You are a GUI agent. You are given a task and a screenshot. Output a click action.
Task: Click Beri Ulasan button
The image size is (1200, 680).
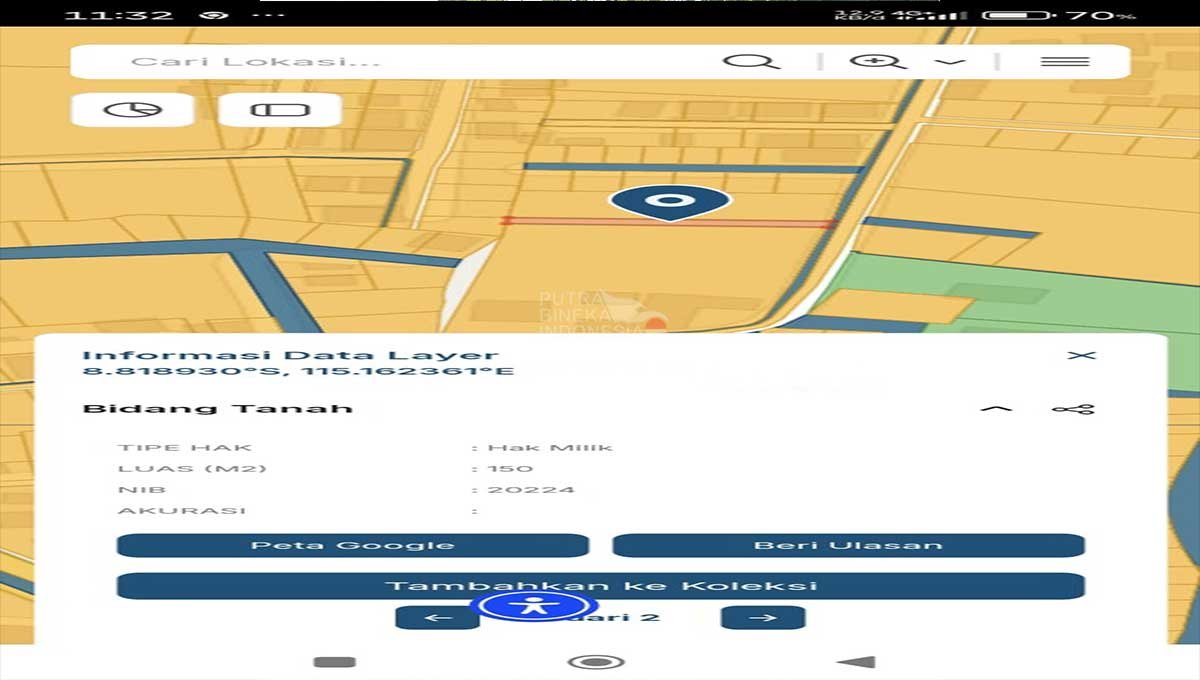[848, 545]
